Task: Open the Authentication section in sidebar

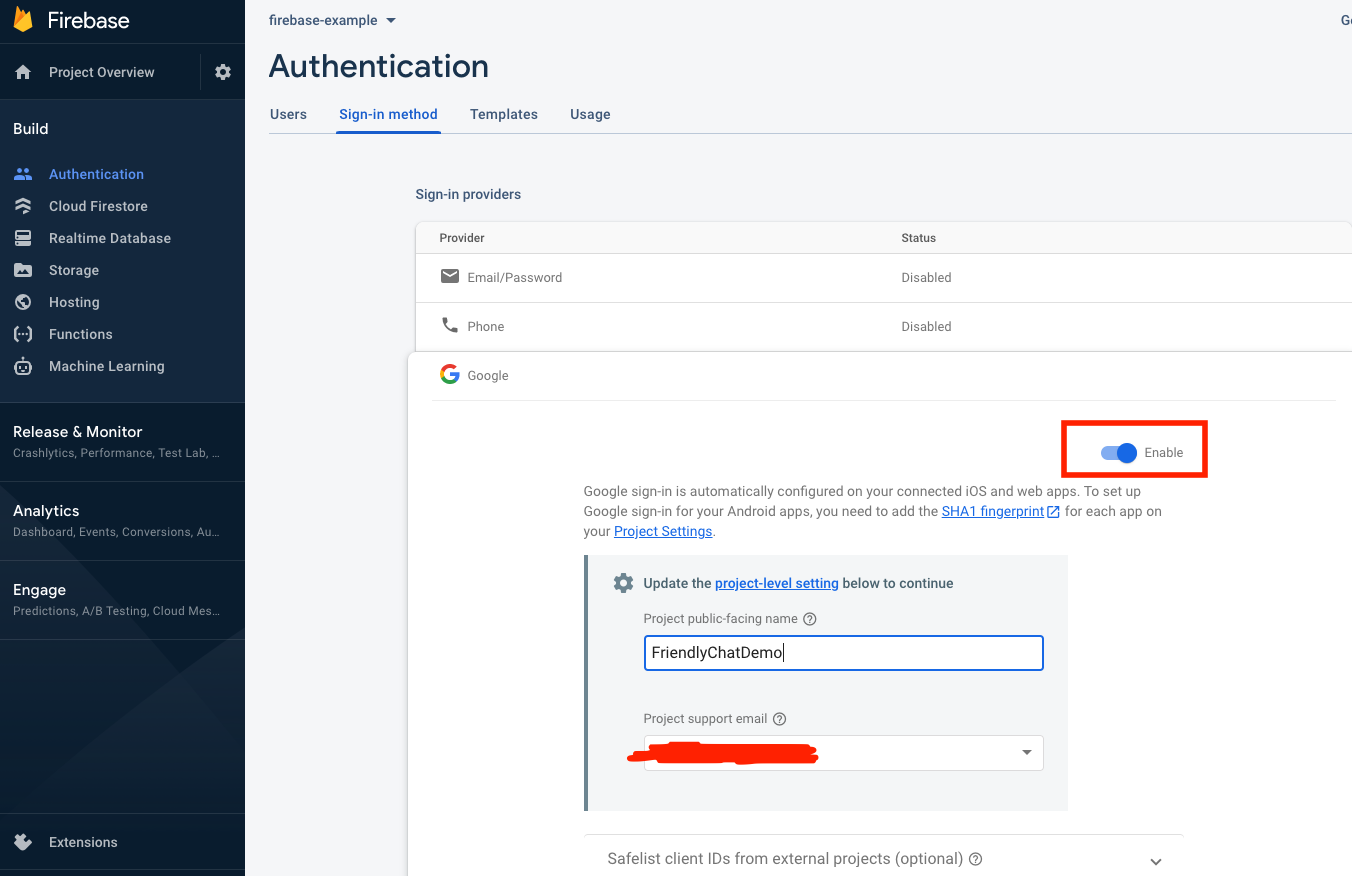Action: tap(96, 173)
